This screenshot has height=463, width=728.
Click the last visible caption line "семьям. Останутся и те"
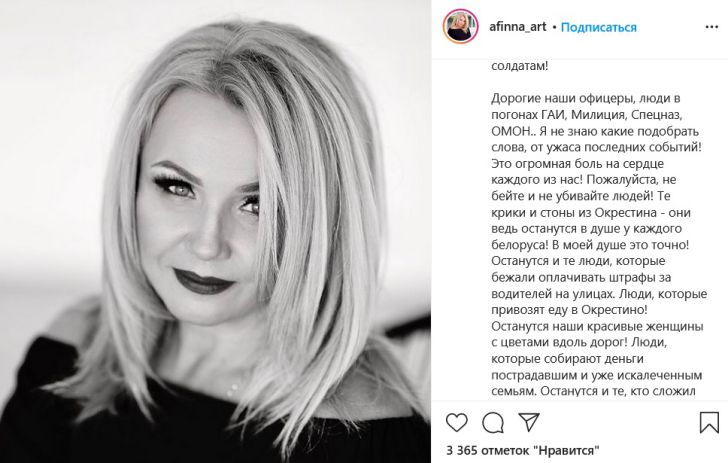(593, 391)
